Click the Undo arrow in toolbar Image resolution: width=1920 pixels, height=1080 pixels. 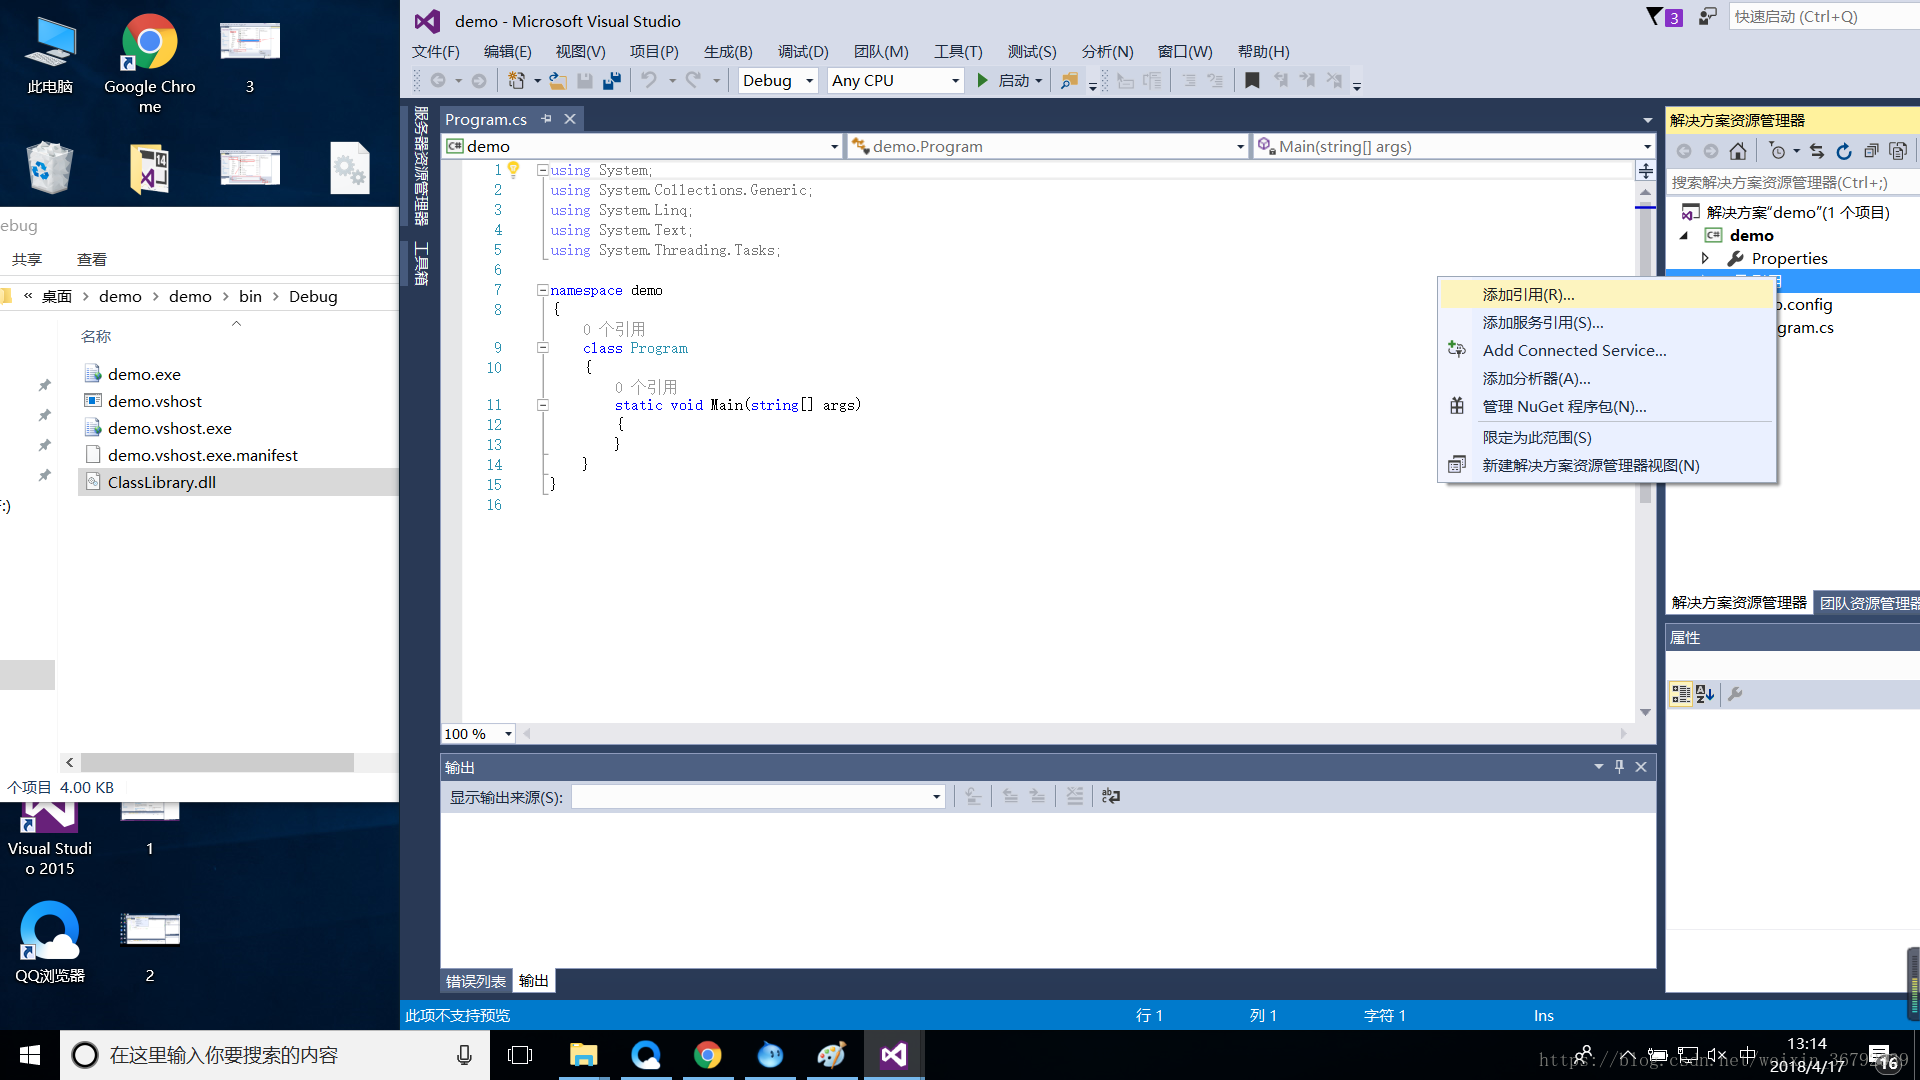point(649,81)
